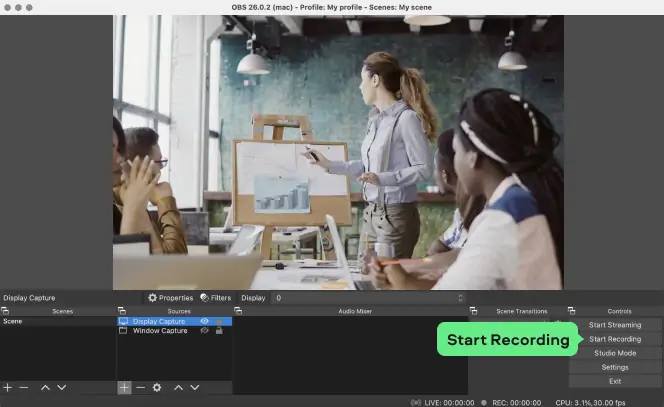
Task: Move scene up with the up arrow
Action: (45, 388)
